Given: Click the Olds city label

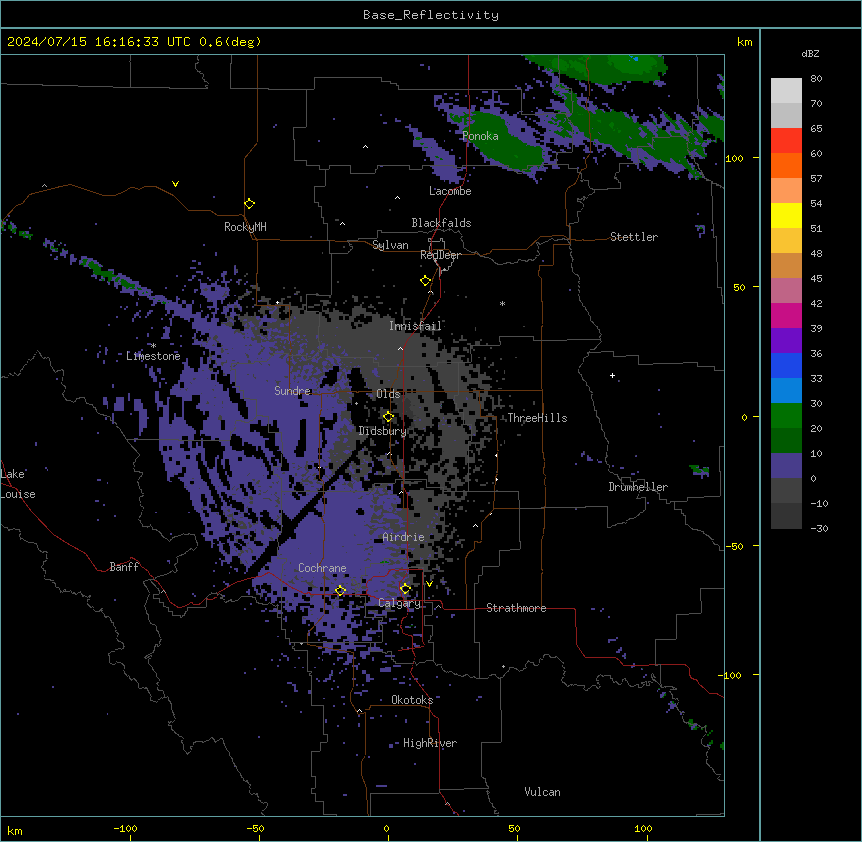Looking at the screenshot, I should click(388, 394).
